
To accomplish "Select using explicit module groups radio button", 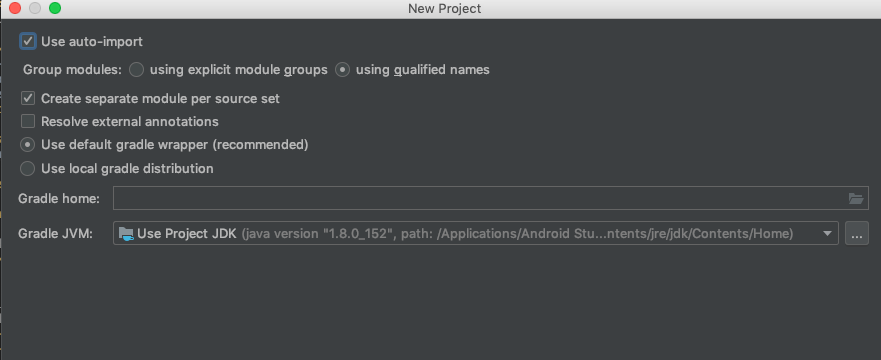I will pos(137,70).
